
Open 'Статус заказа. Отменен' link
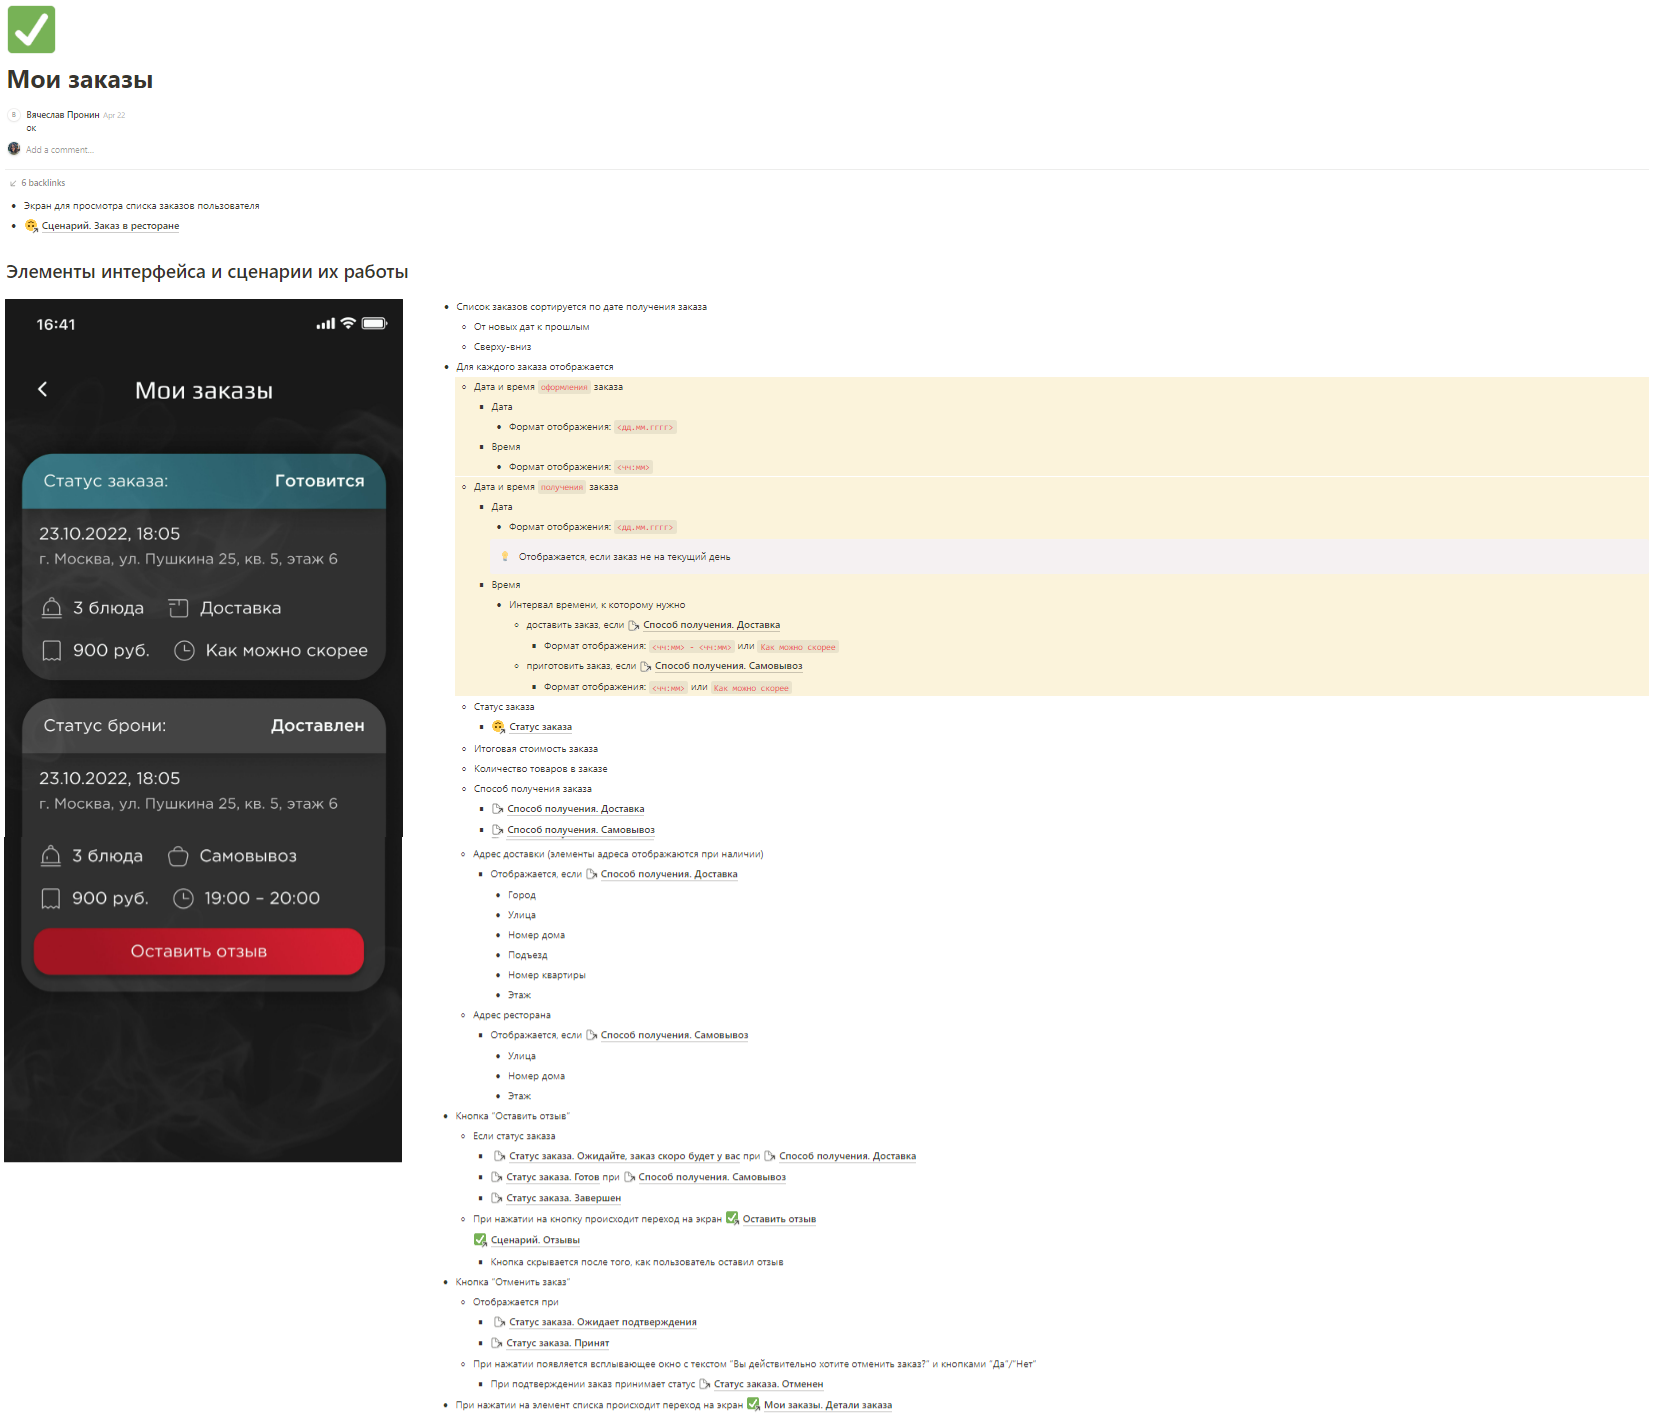click(x=768, y=1384)
